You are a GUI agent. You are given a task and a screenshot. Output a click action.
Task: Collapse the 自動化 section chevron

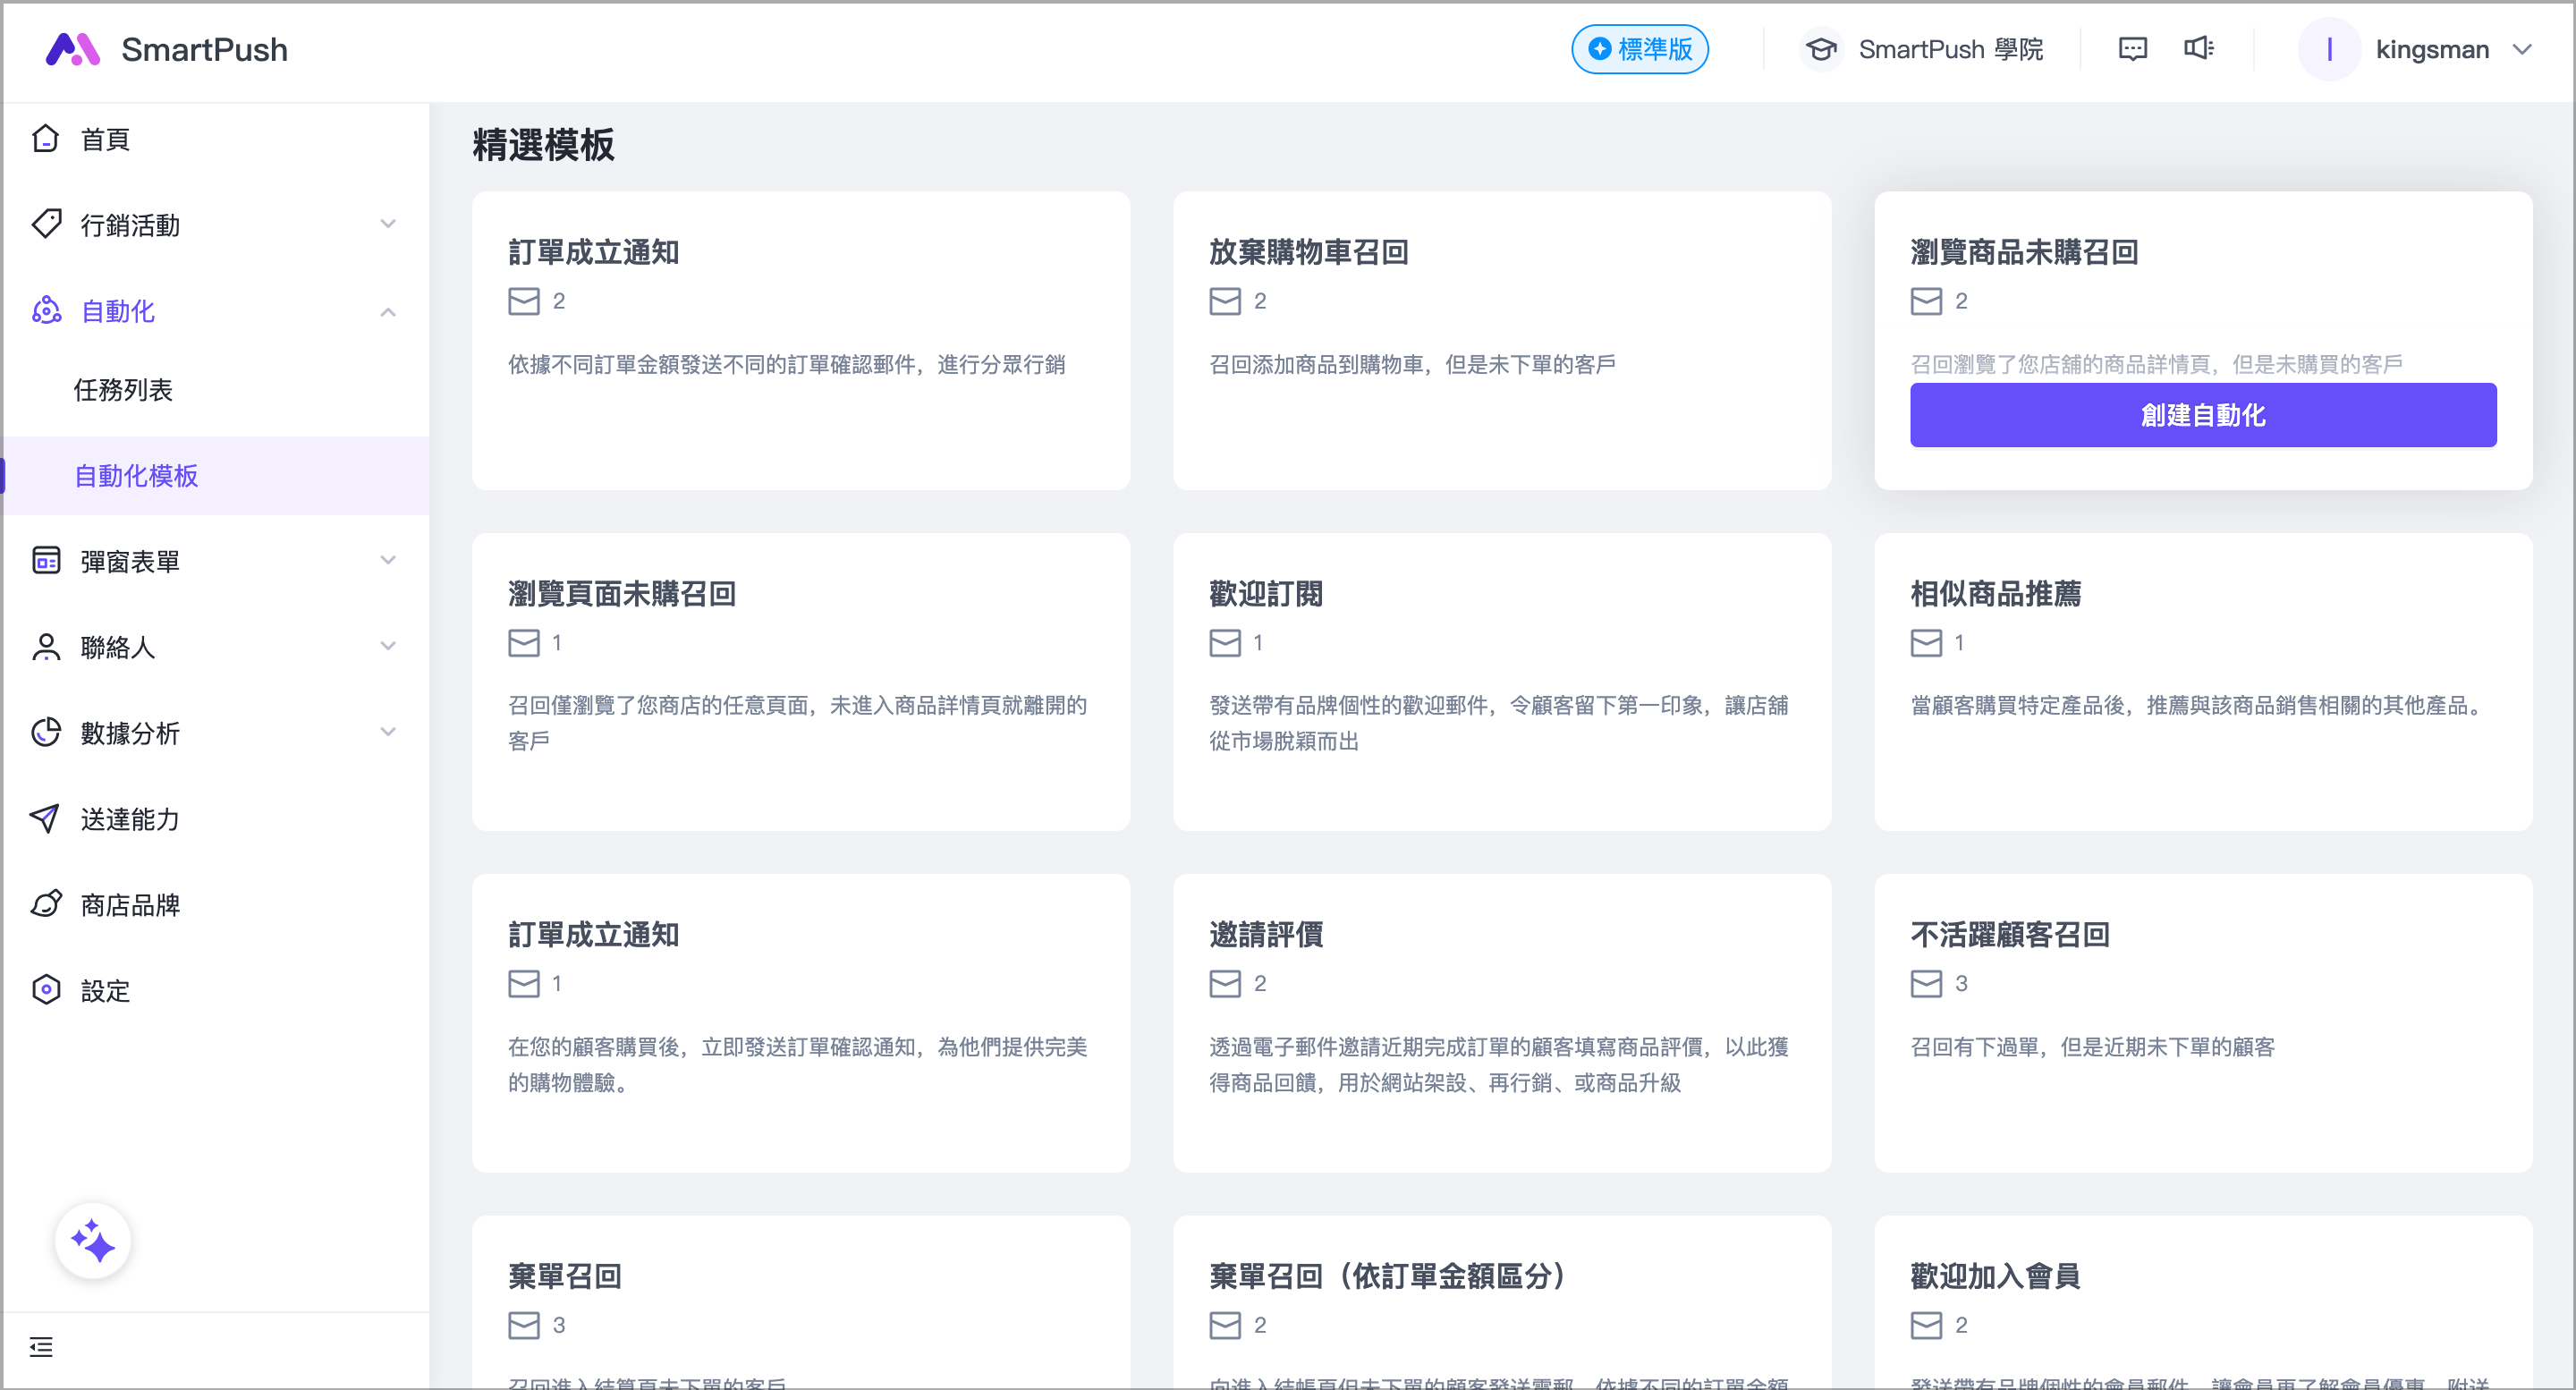click(388, 312)
